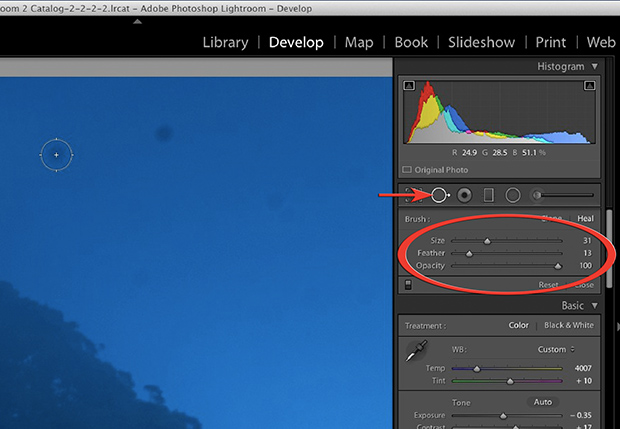Open the Map module
Viewport: 620px width, 429px height.
pos(359,42)
